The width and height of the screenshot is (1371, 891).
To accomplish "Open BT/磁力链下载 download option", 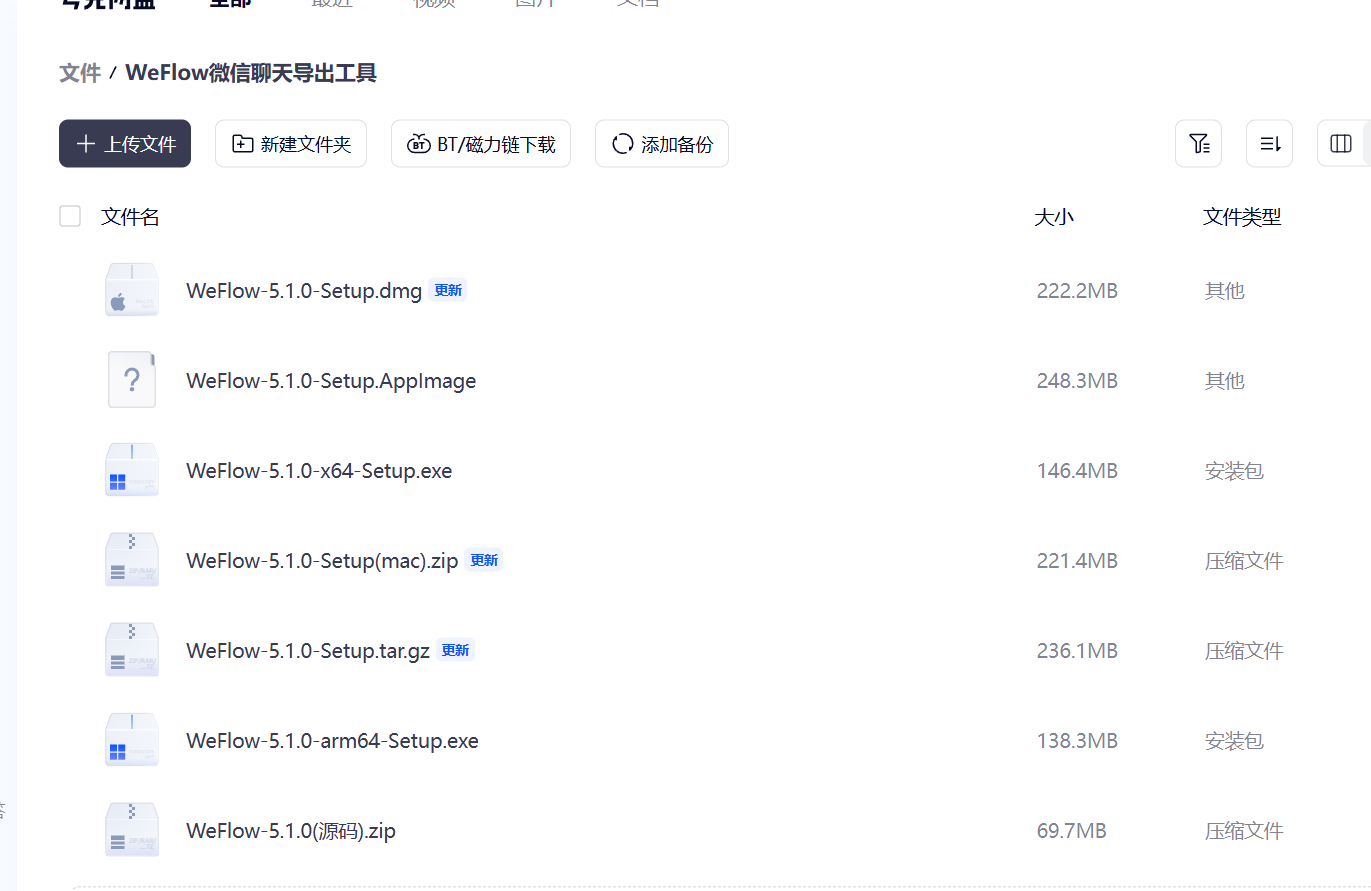I will (x=481, y=144).
